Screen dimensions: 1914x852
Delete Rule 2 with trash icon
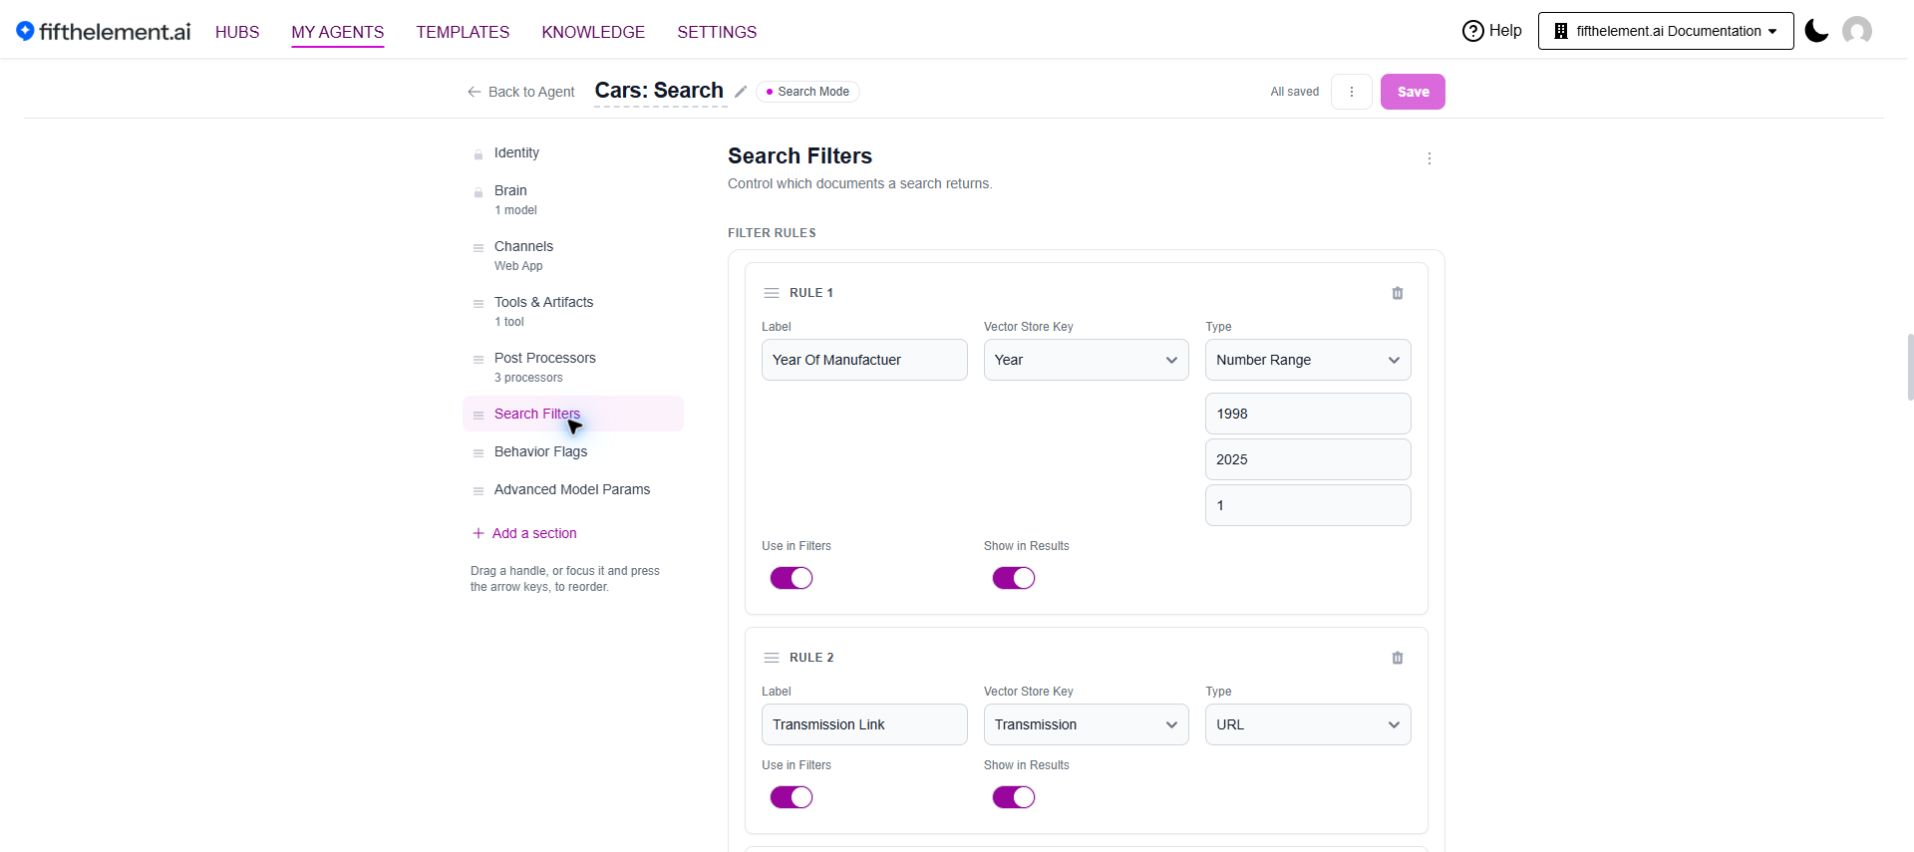point(1397,658)
